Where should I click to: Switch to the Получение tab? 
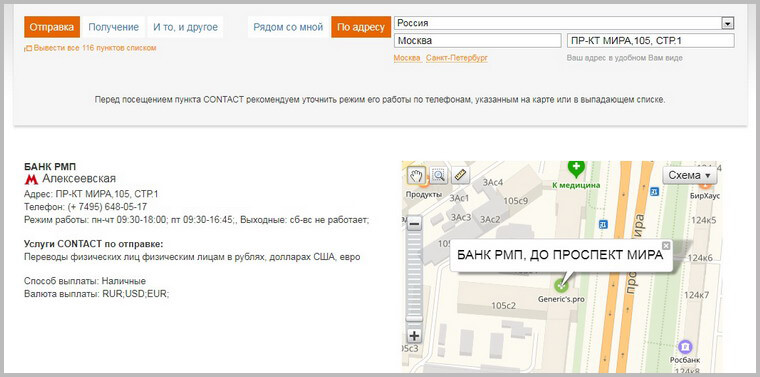coord(113,27)
